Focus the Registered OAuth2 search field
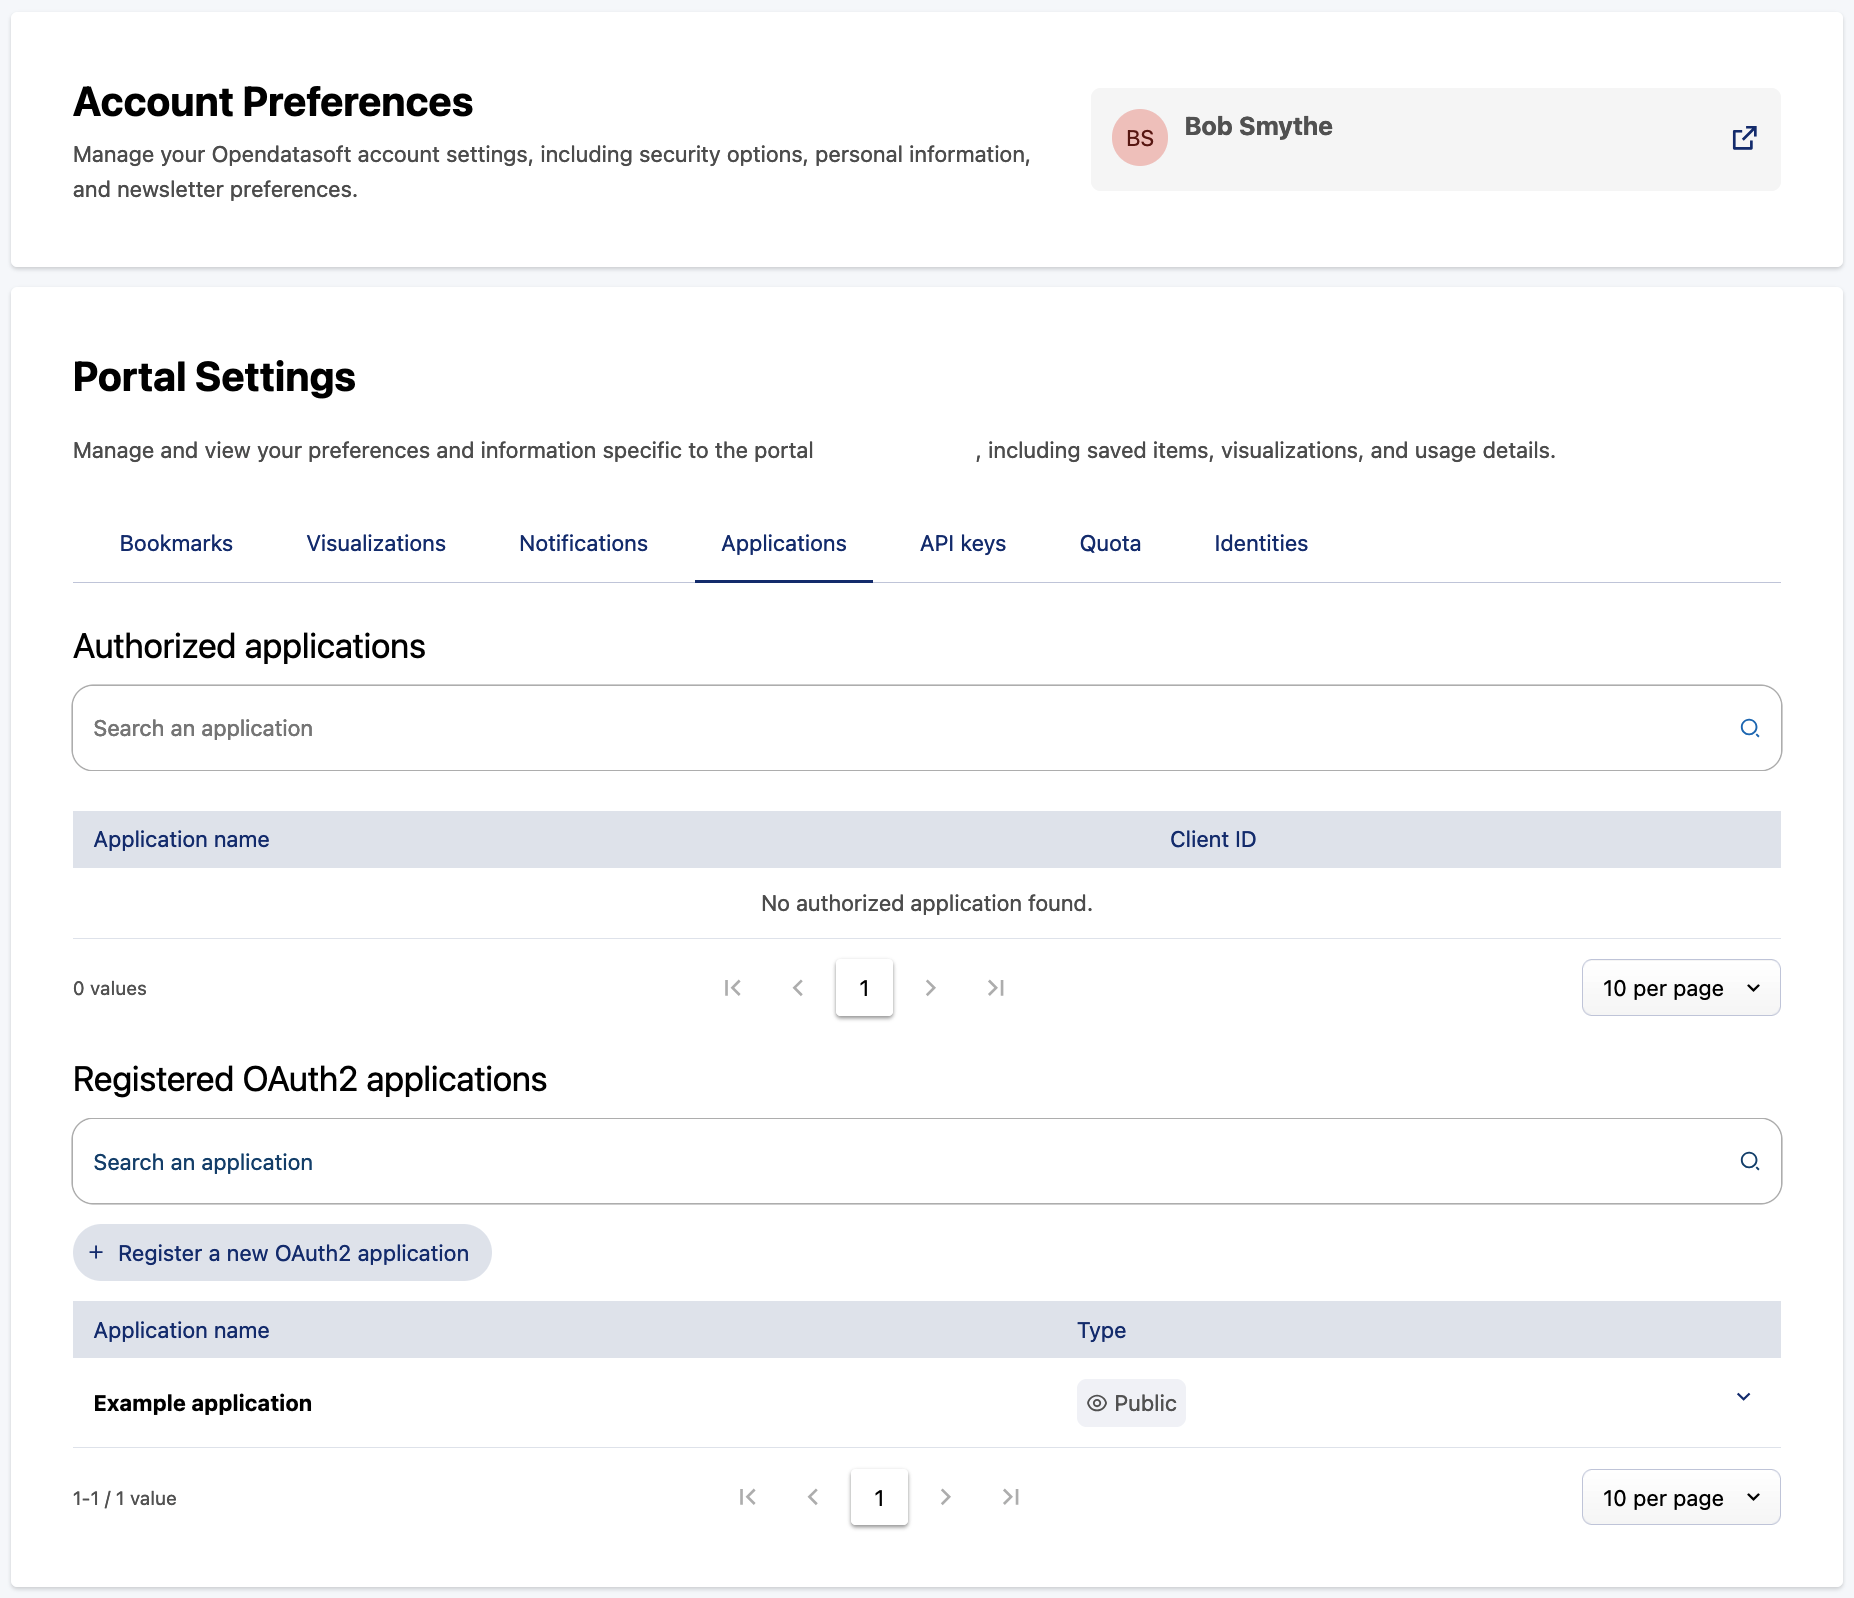This screenshot has height=1598, width=1854. pyautogui.click(x=900, y=1161)
